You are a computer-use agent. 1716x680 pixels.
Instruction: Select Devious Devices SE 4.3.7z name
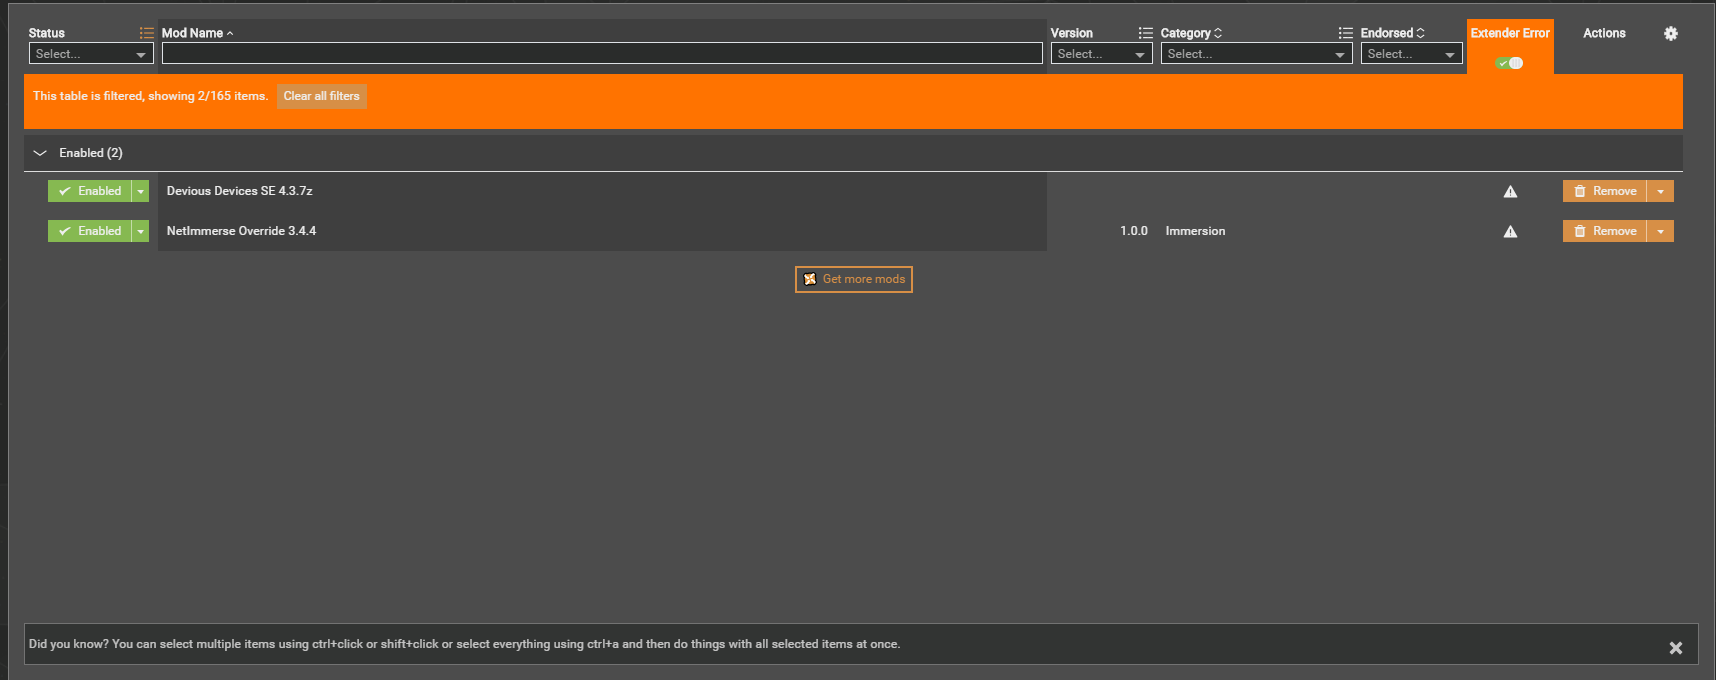point(239,191)
